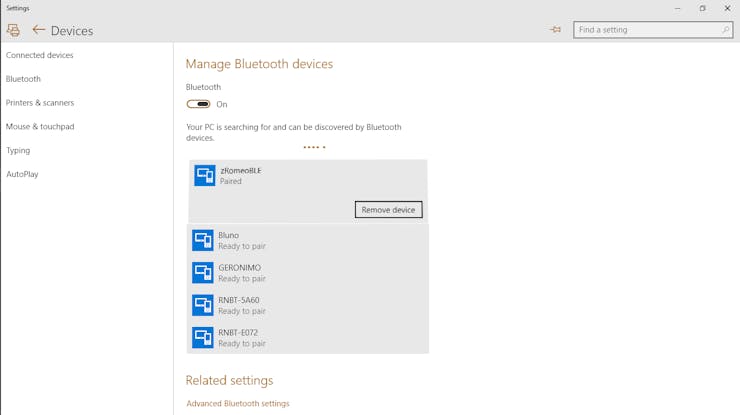Click the Manage Bluetooth devices heading
The width and height of the screenshot is (740, 415).
click(x=259, y=64)
